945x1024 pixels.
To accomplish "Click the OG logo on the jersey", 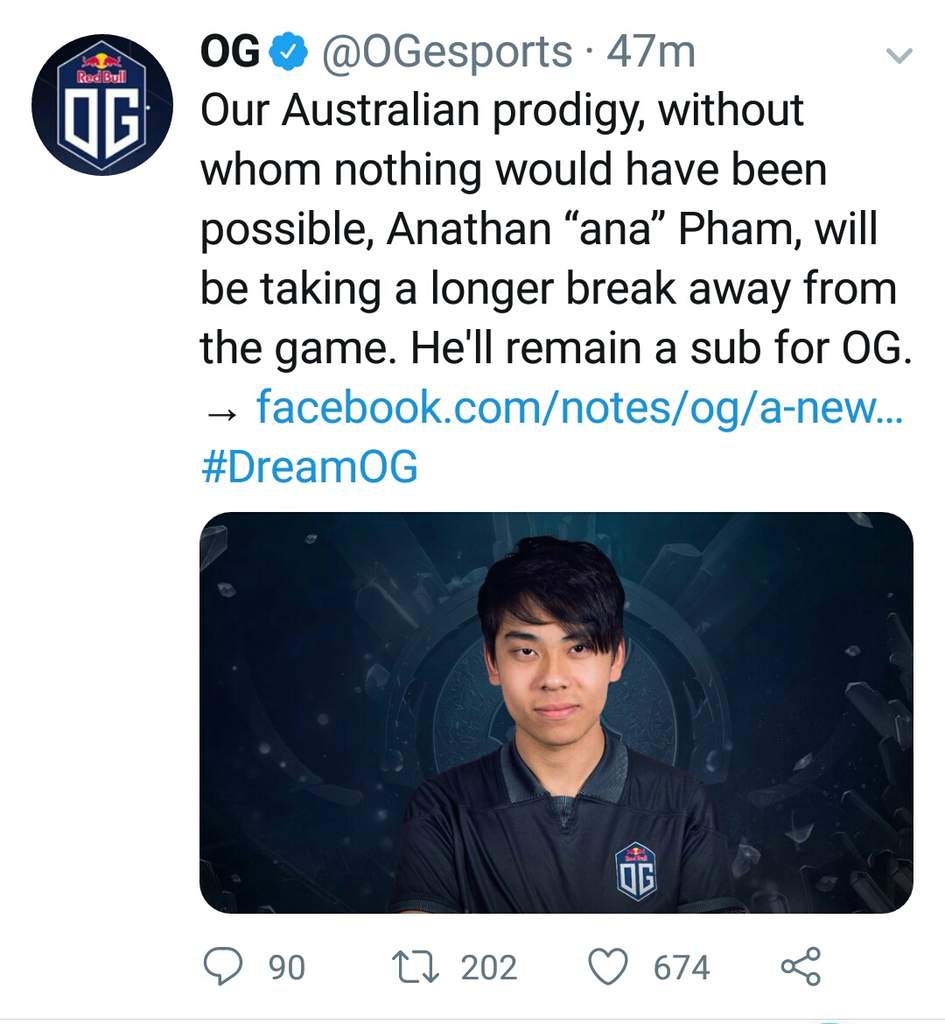I will click(635, 871).
